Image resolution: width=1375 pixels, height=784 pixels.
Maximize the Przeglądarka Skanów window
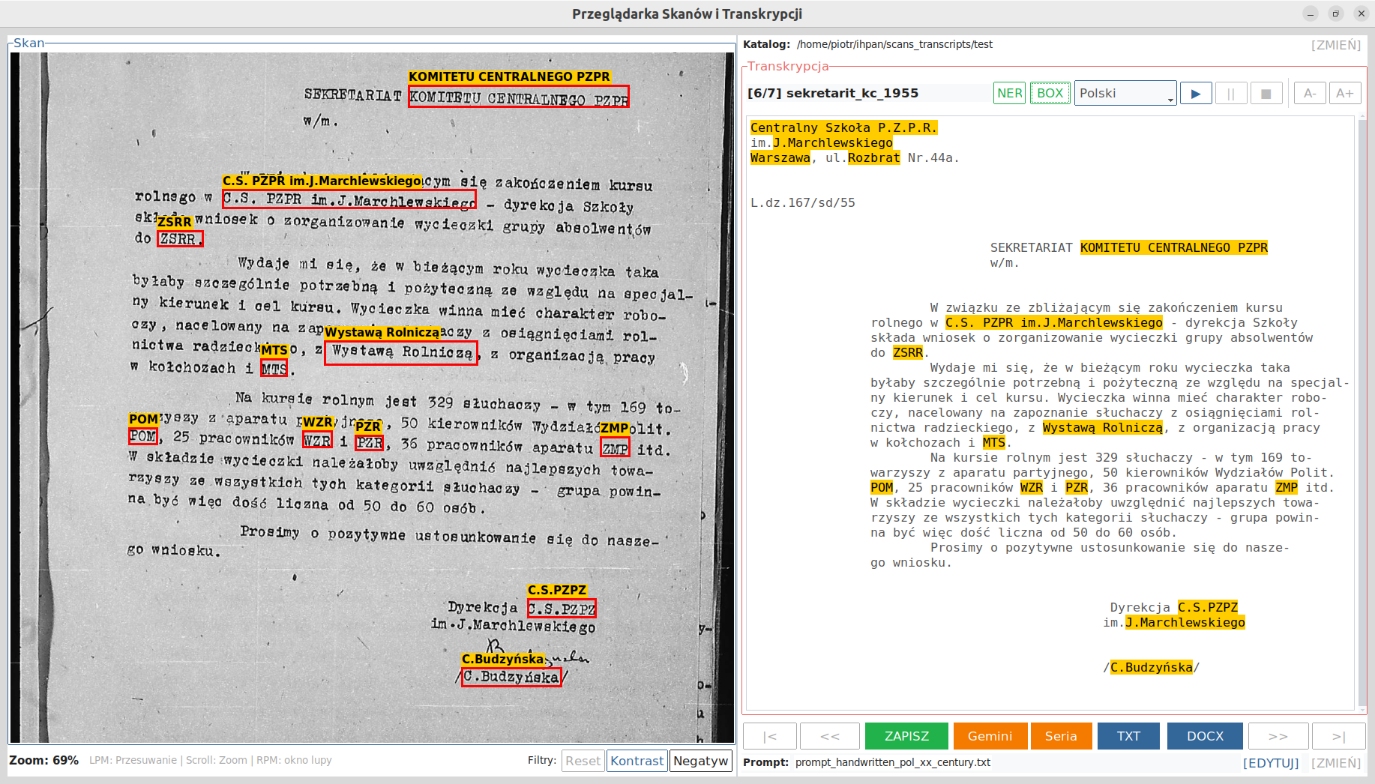click(x=1335, y=13)
